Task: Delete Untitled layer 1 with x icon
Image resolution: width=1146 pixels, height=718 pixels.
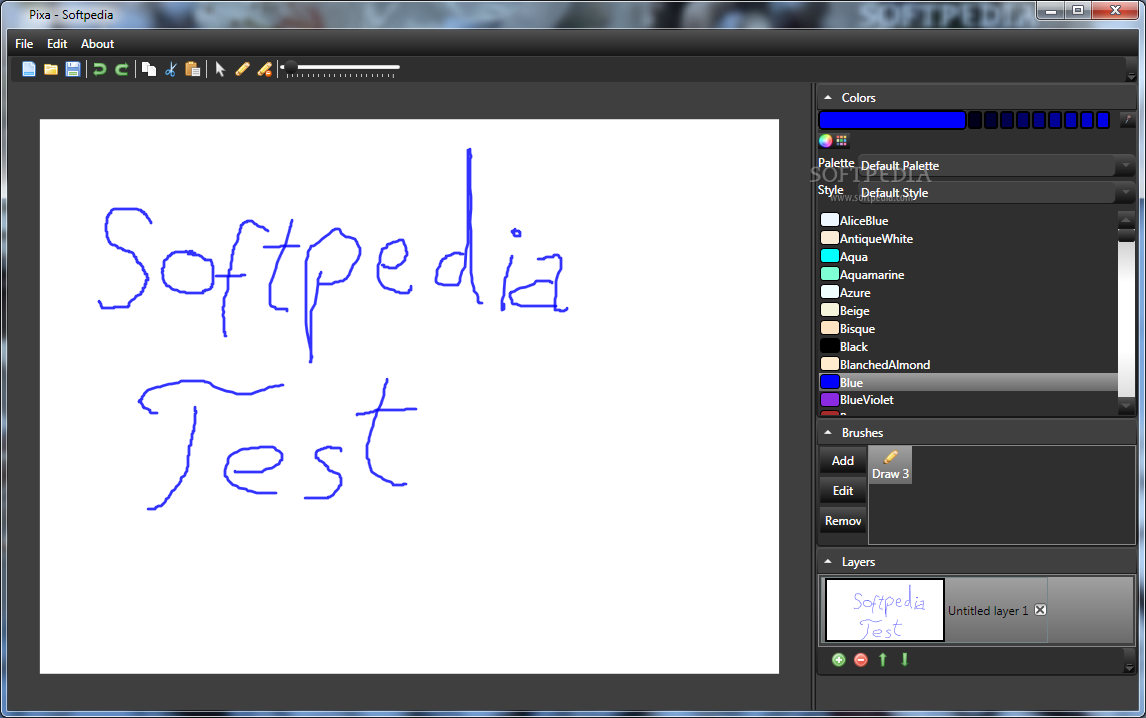Action: click(1040, 610)
